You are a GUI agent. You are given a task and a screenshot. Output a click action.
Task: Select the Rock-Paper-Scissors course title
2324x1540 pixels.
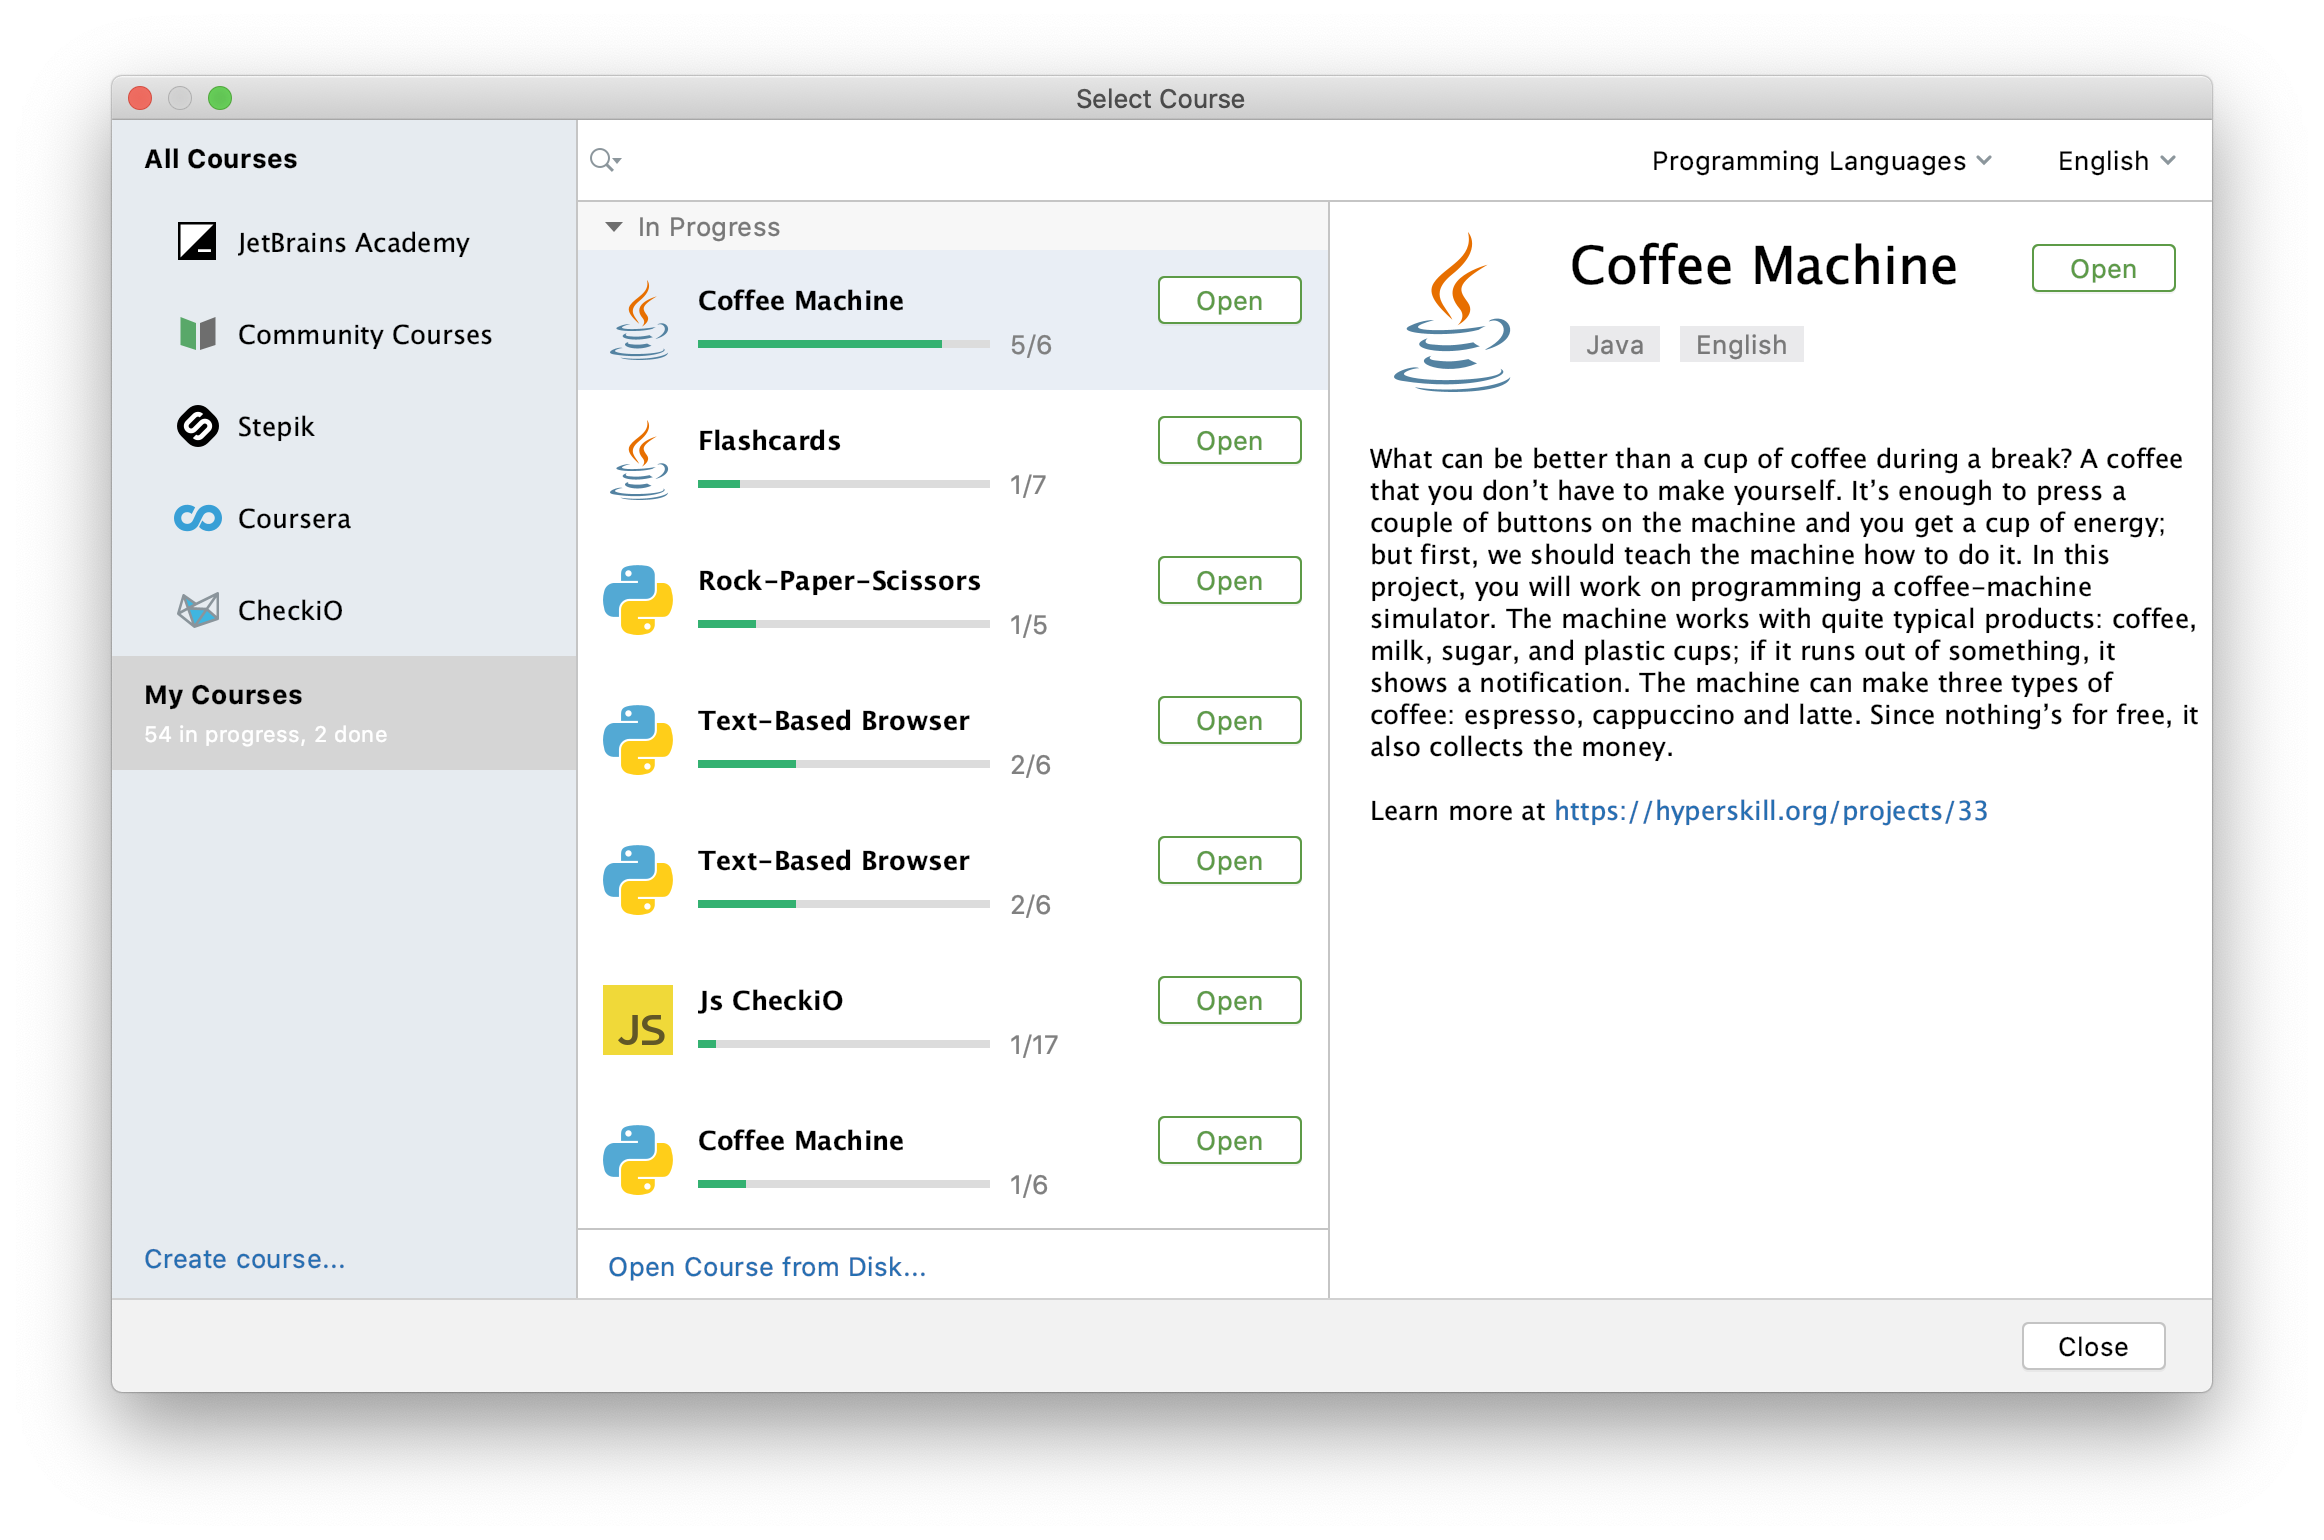pyautogui.click(x=839, y=580)
